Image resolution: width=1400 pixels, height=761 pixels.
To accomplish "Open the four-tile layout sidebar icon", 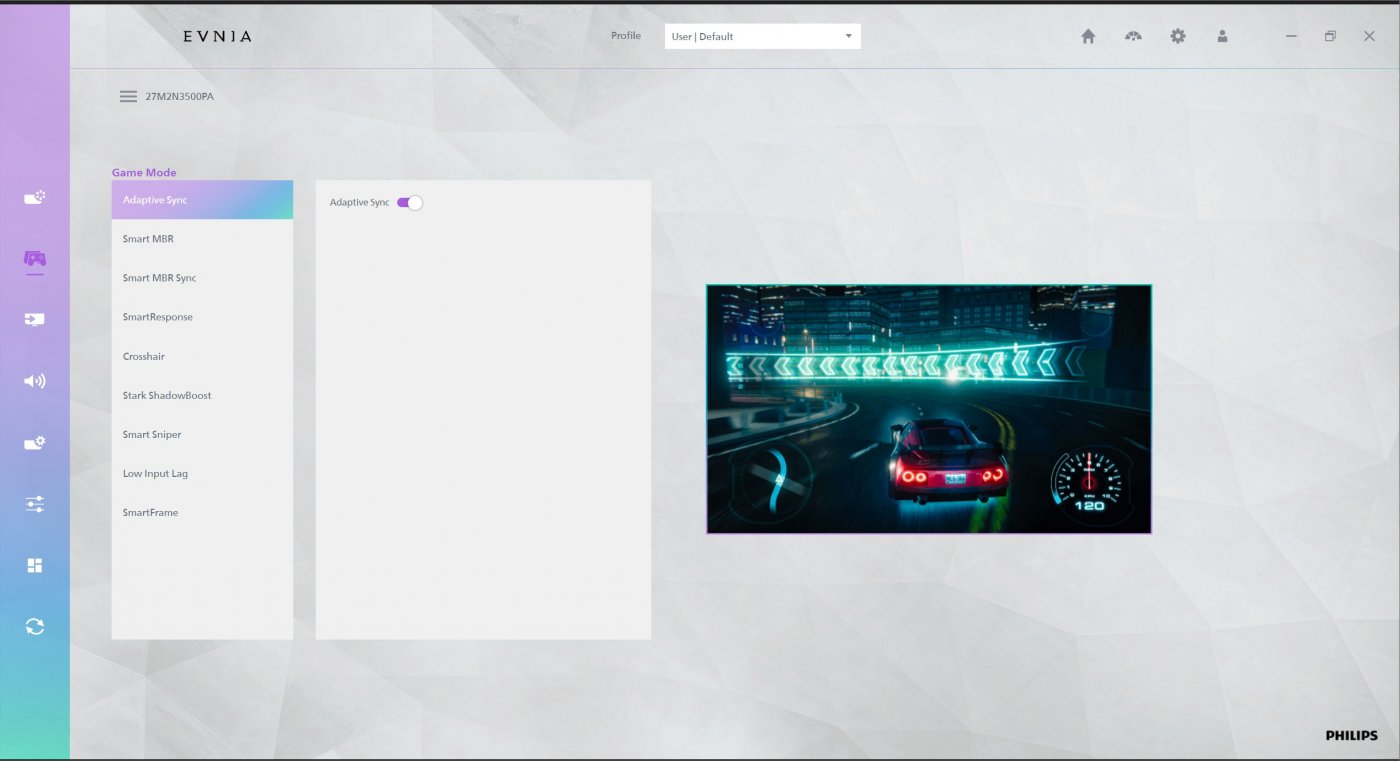I will 35,566.
